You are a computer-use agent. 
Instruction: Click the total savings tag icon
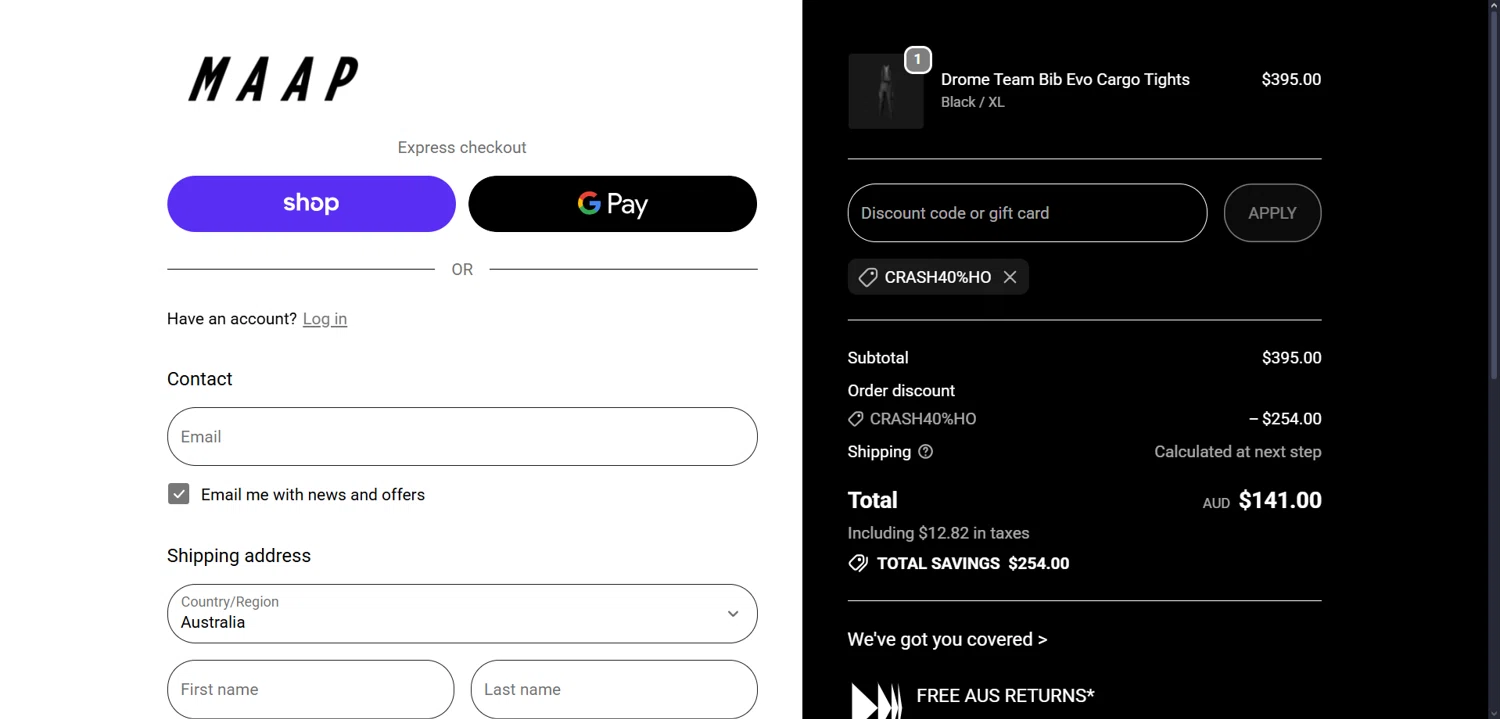858,563
